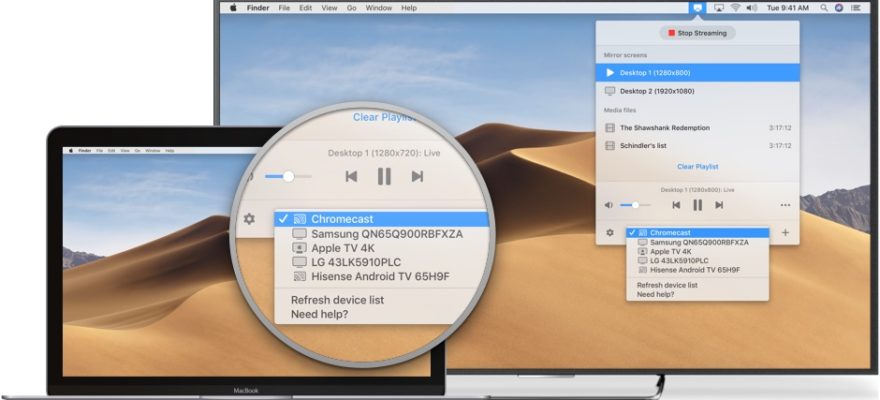
Task: Choose LG 43LK5910PLC in the TV panel list
Action: (x=698, y=260)
